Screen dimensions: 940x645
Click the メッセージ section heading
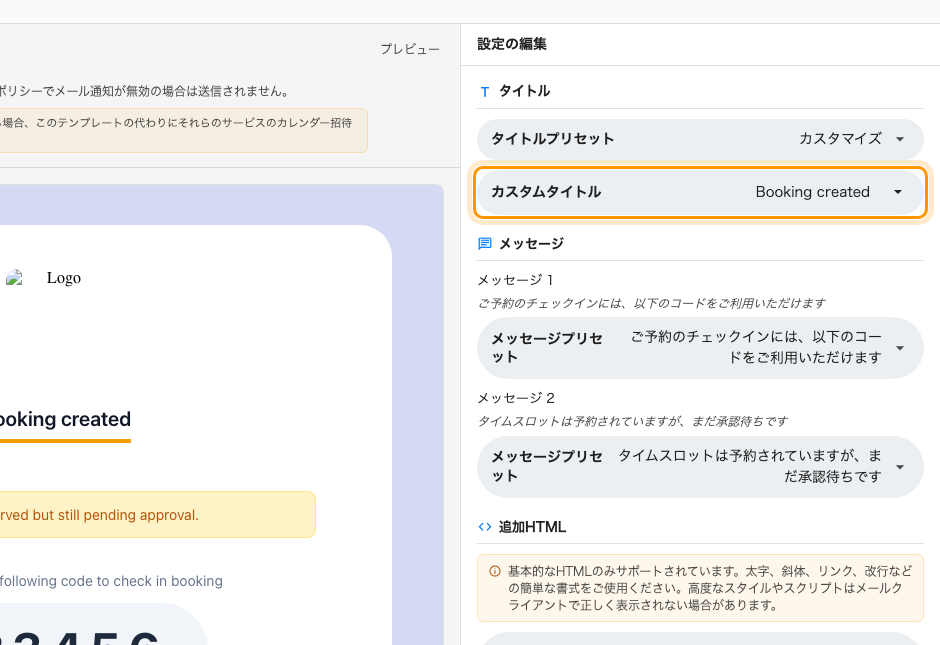point(531,243)
